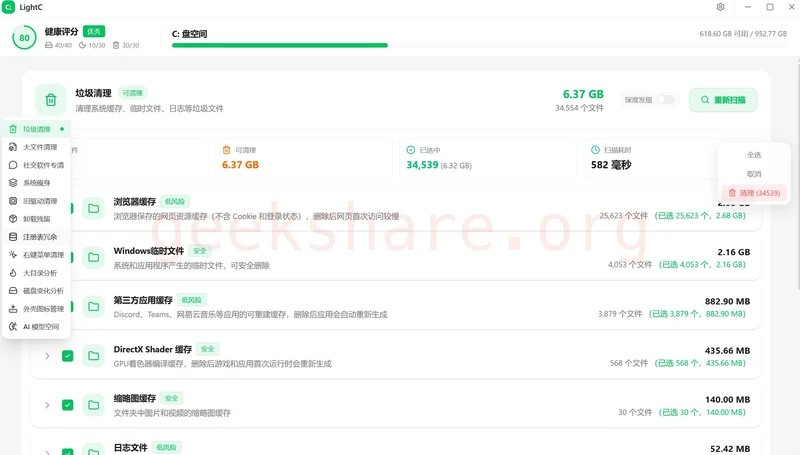The height and width of the screenshot is (455, 800).
Task: Uncheck the DirectX Shader 缓存 checkbox
Action: pos(67,356)
